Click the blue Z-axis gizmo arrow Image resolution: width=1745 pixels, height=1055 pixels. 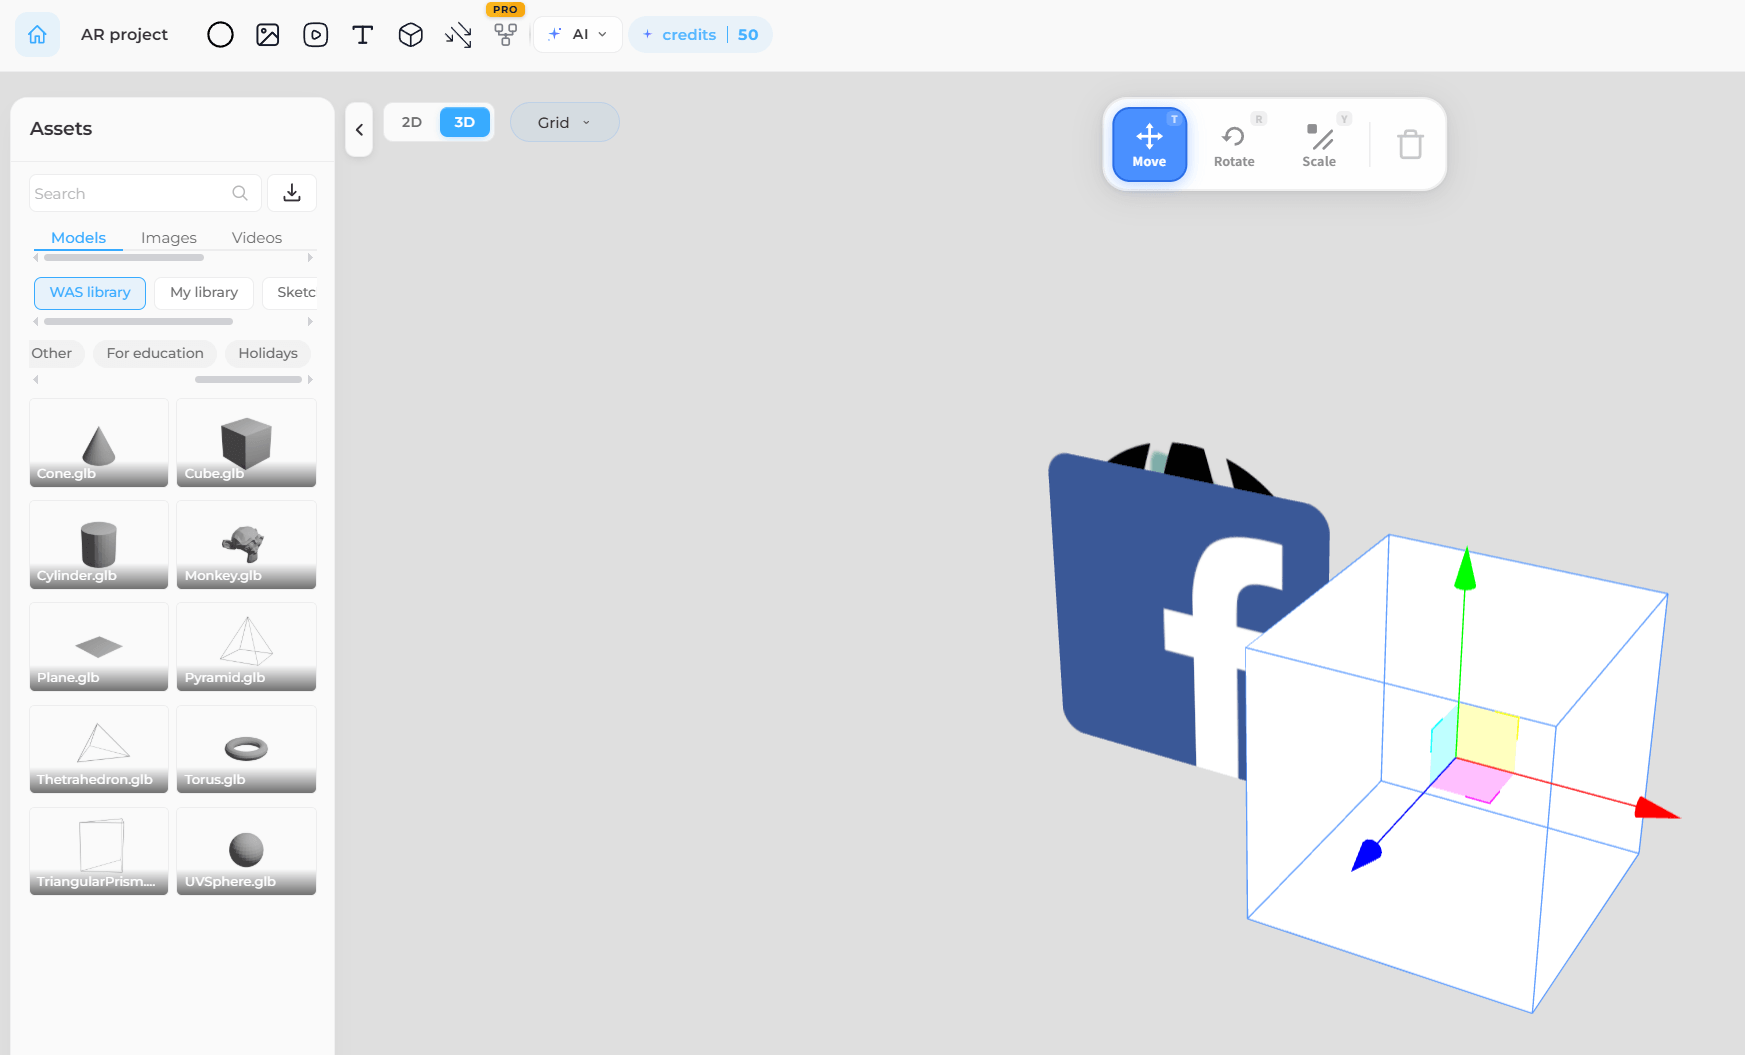tap(1366, 855)
